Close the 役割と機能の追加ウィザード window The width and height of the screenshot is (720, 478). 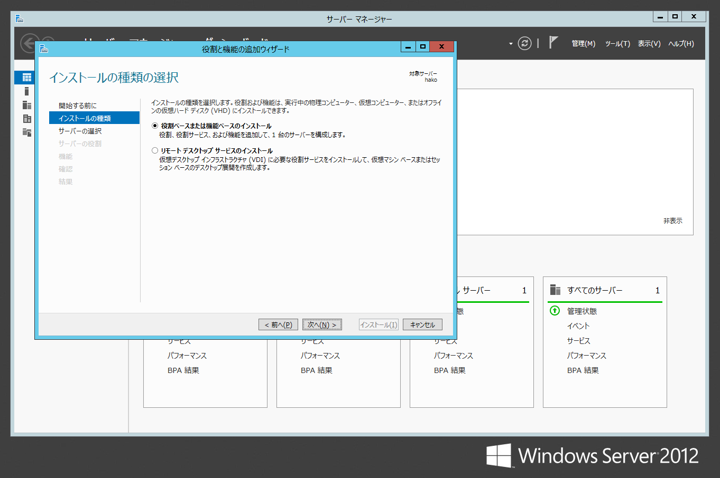pyautogui.click(x=442, y=46)
